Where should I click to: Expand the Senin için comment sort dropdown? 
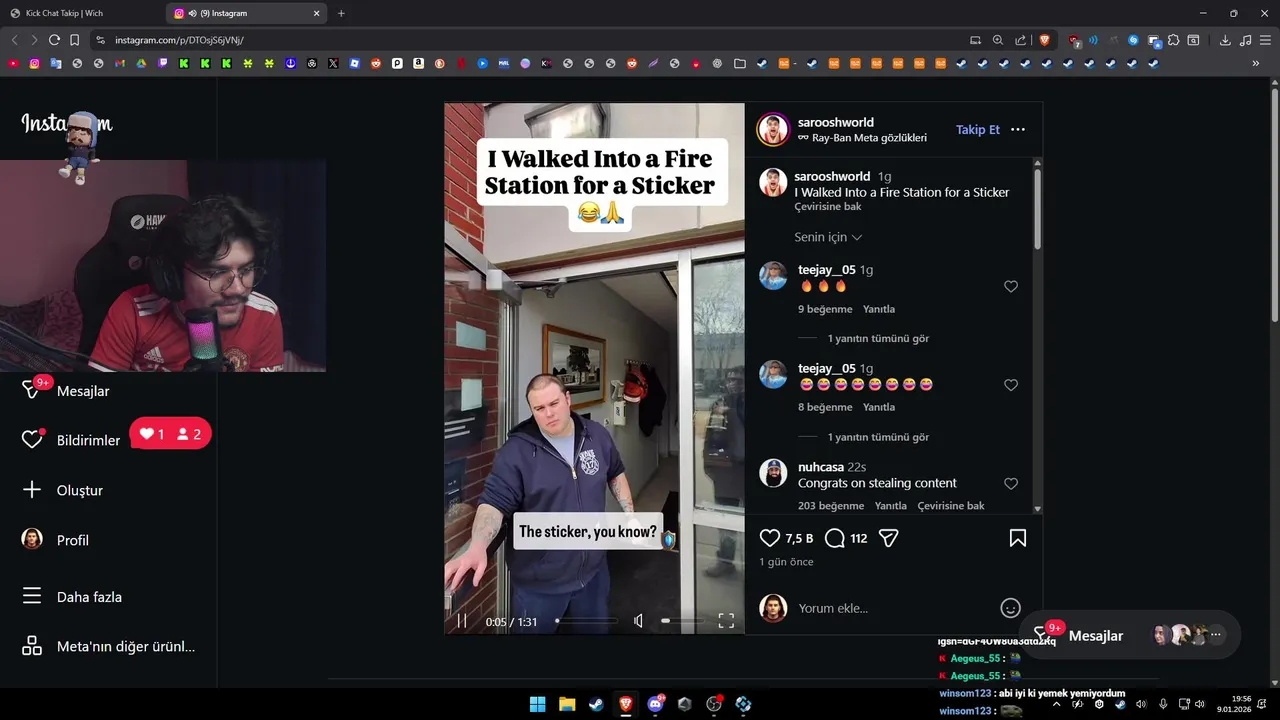coord(828,237)
